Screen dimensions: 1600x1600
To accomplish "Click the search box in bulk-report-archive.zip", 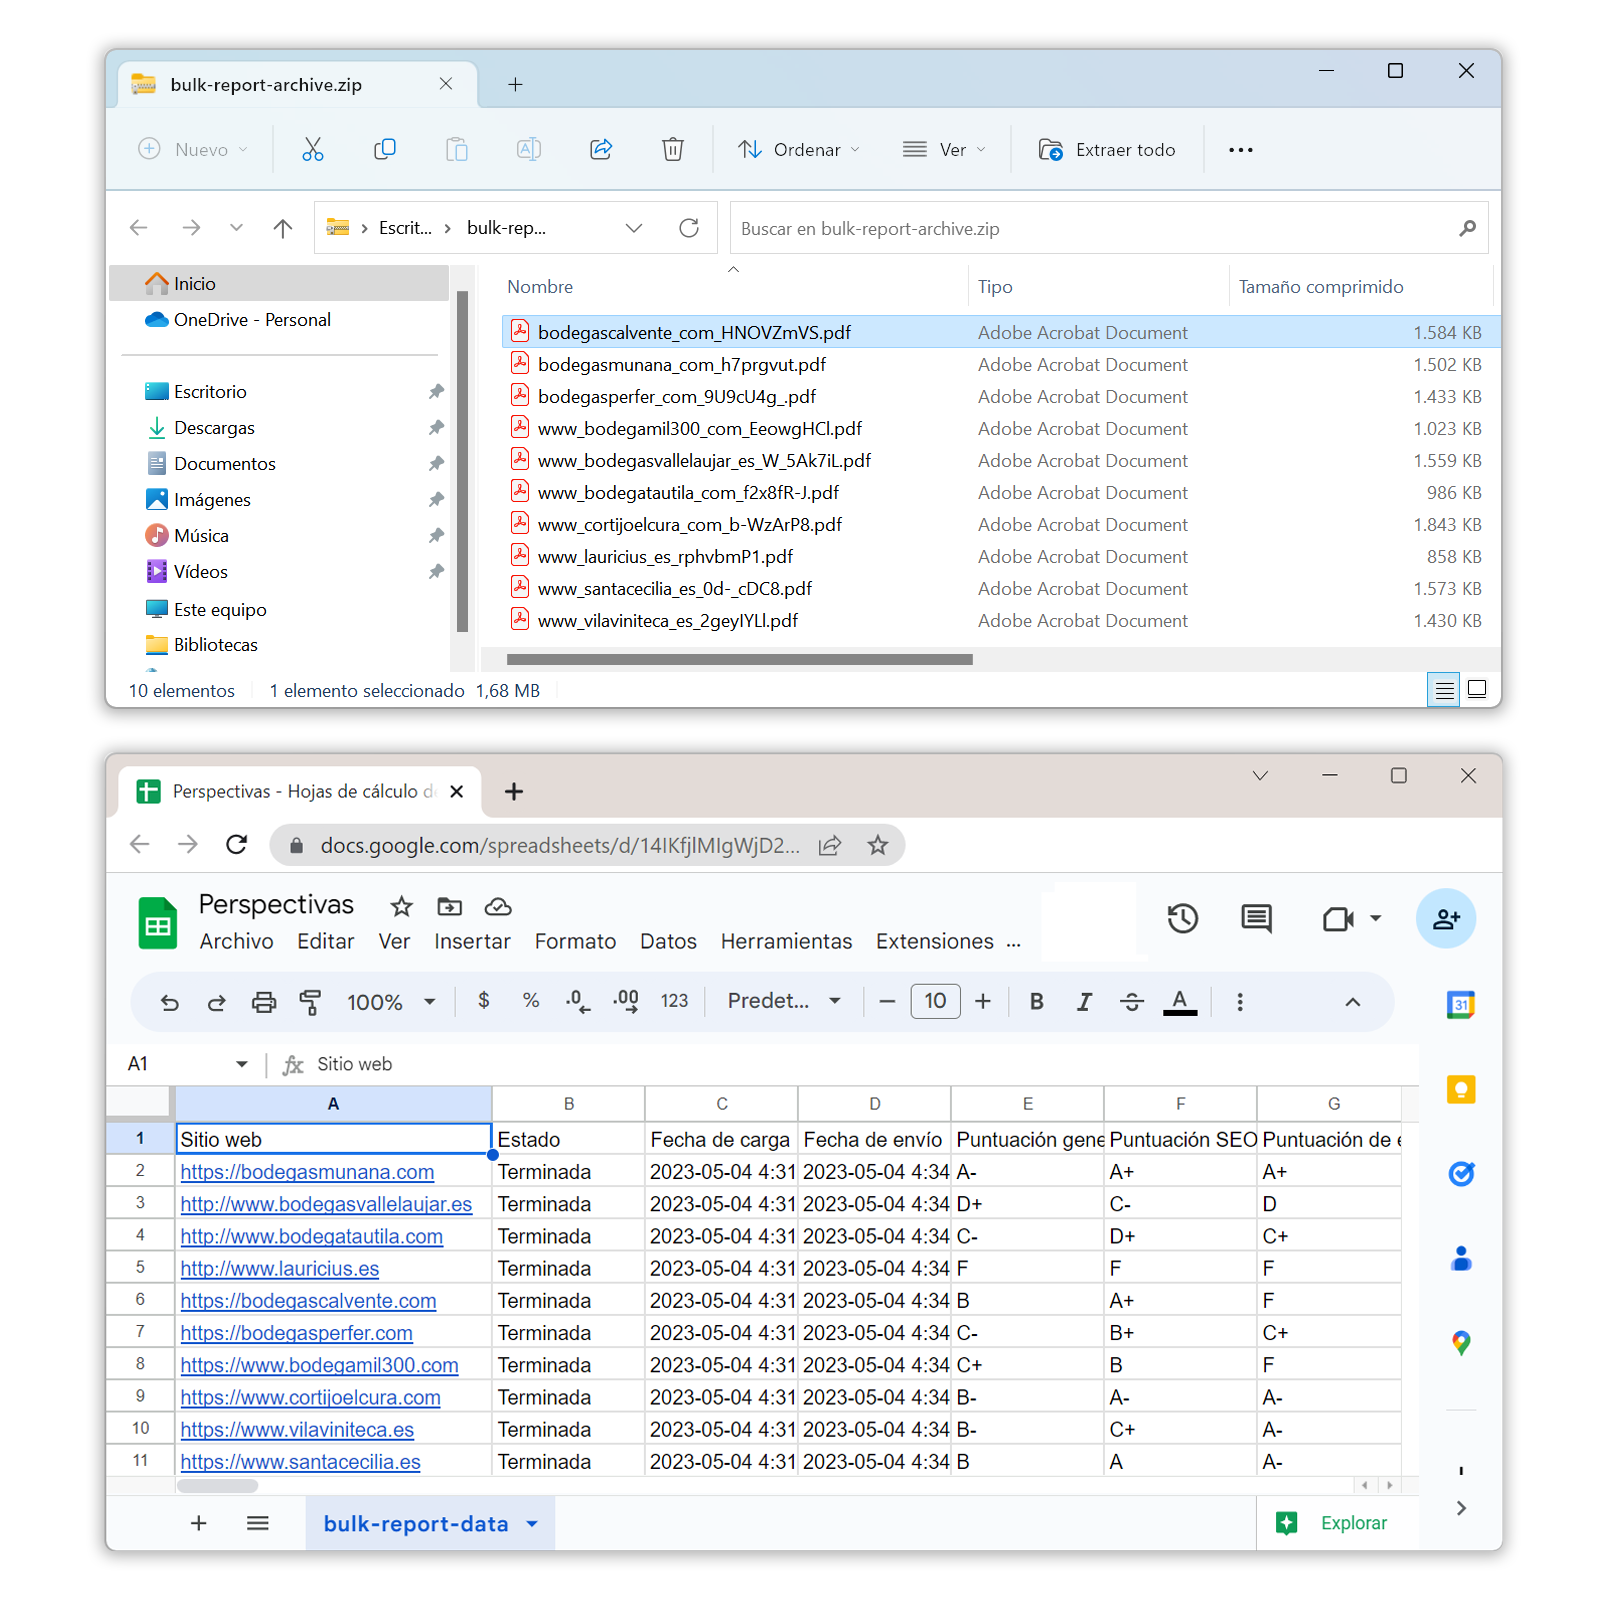I will [1095, 229].
